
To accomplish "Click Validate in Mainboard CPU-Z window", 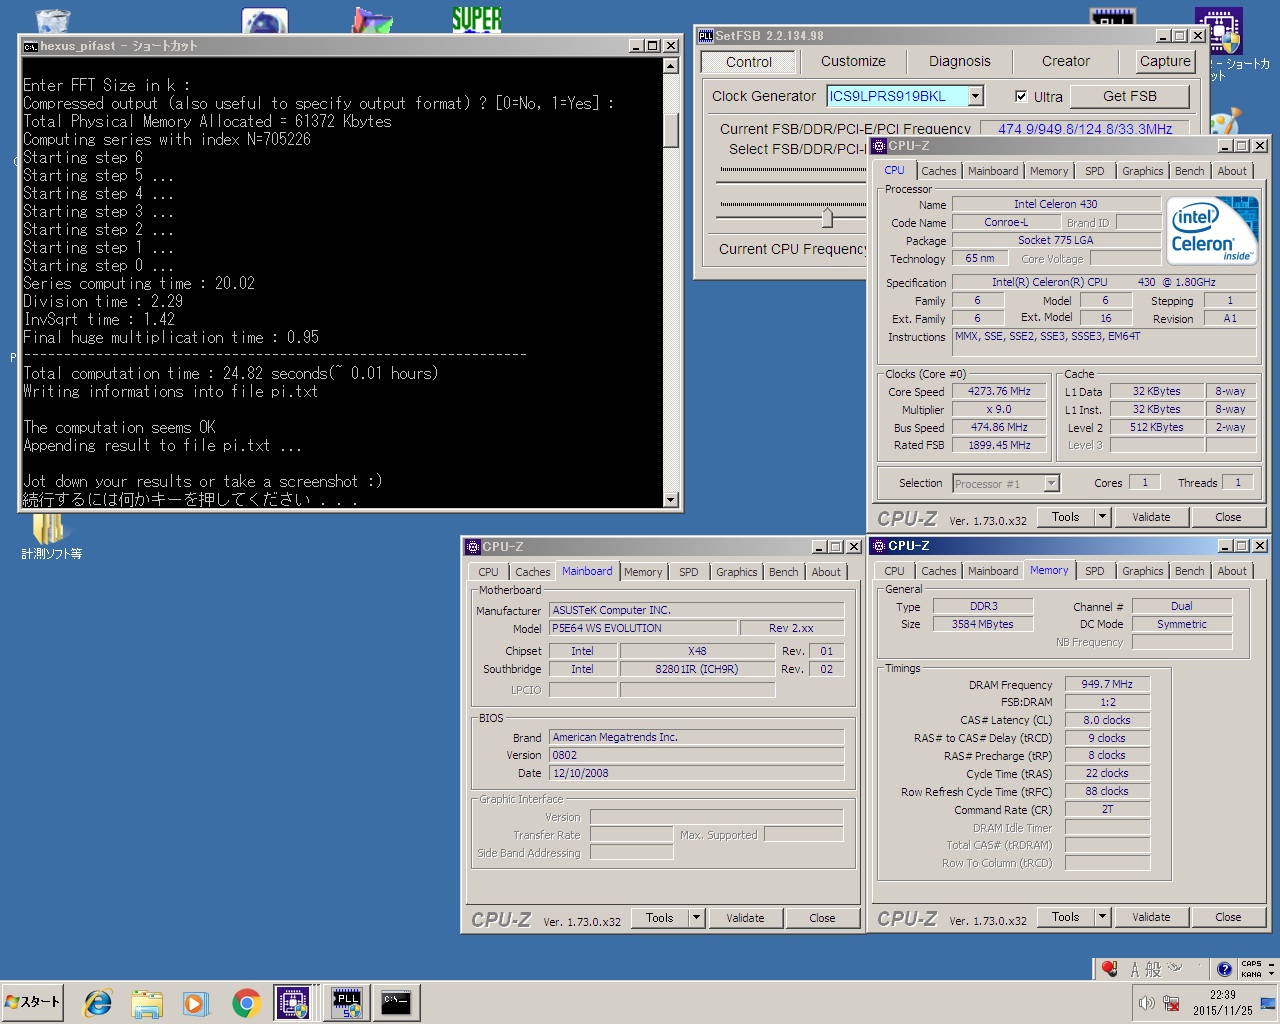I will click(745, 918).
